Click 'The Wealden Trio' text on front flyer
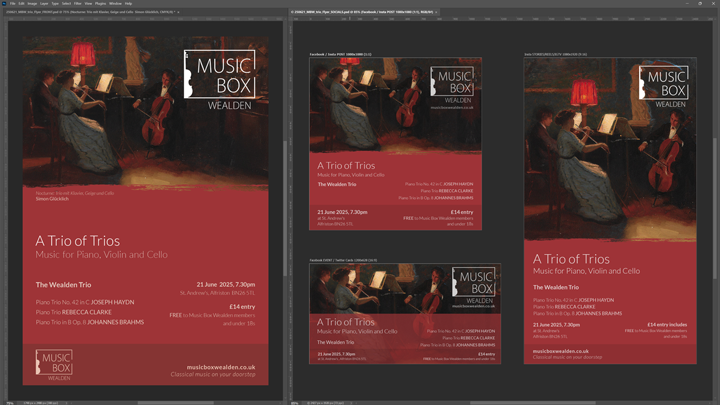Viewport: 720px width, 405px height. (x=63, y=285)
